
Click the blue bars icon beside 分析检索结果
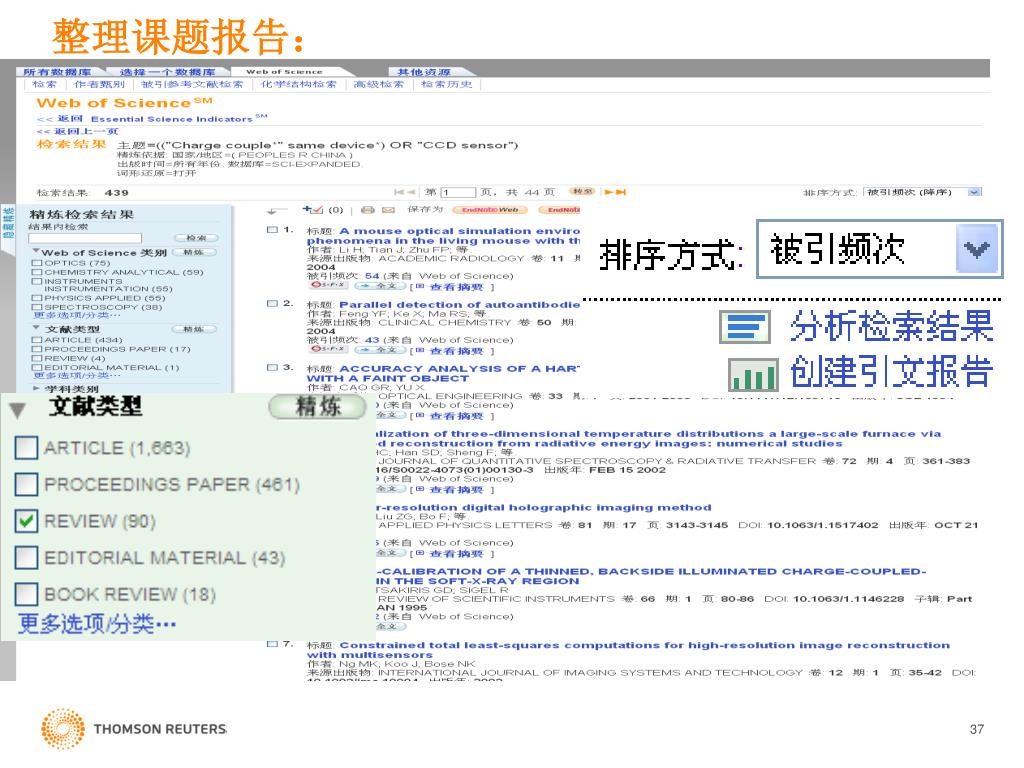[745, 327]
